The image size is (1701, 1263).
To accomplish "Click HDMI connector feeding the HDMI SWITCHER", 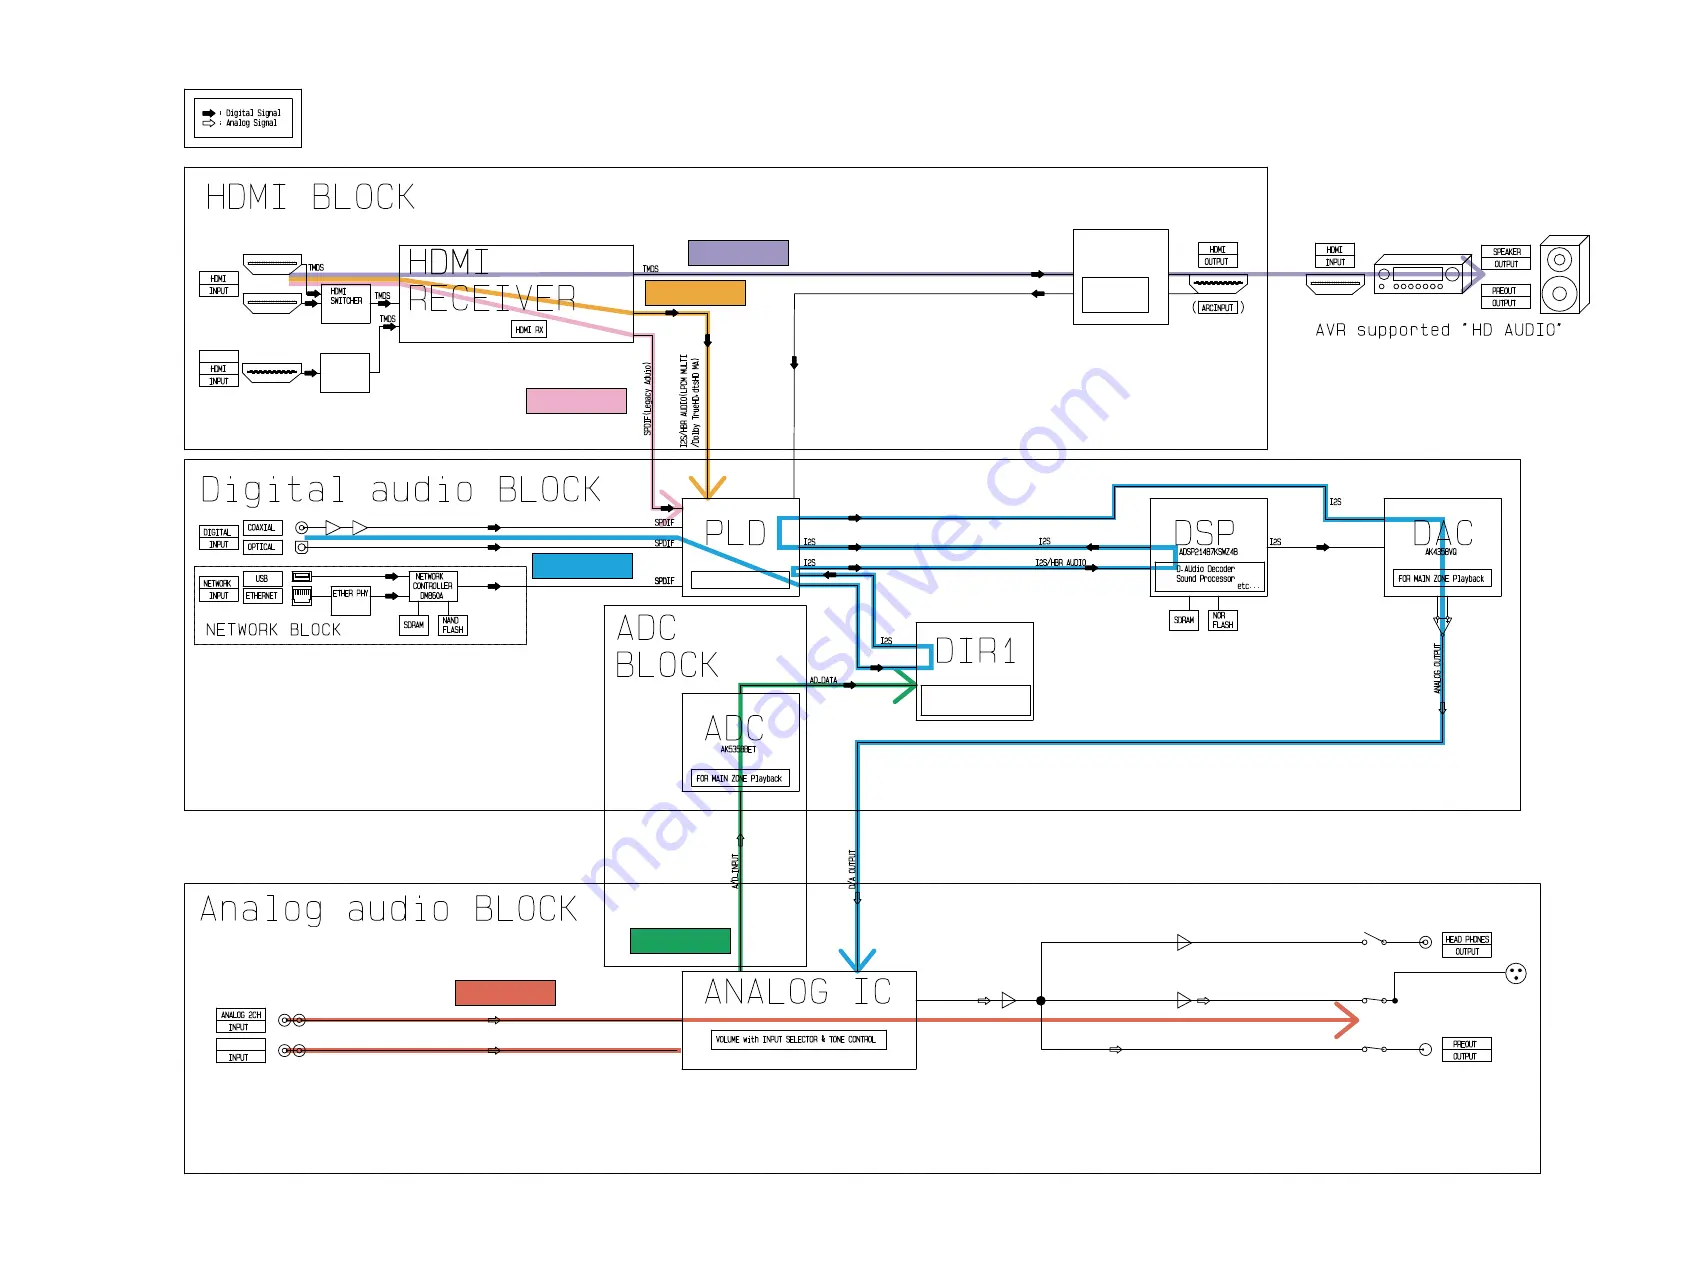I will click(272, 303).
